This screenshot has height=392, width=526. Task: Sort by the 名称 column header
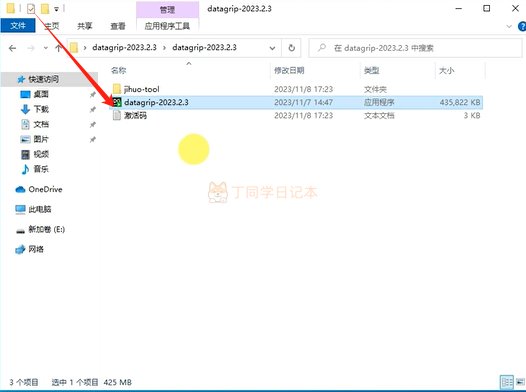[x=119, y=70]
